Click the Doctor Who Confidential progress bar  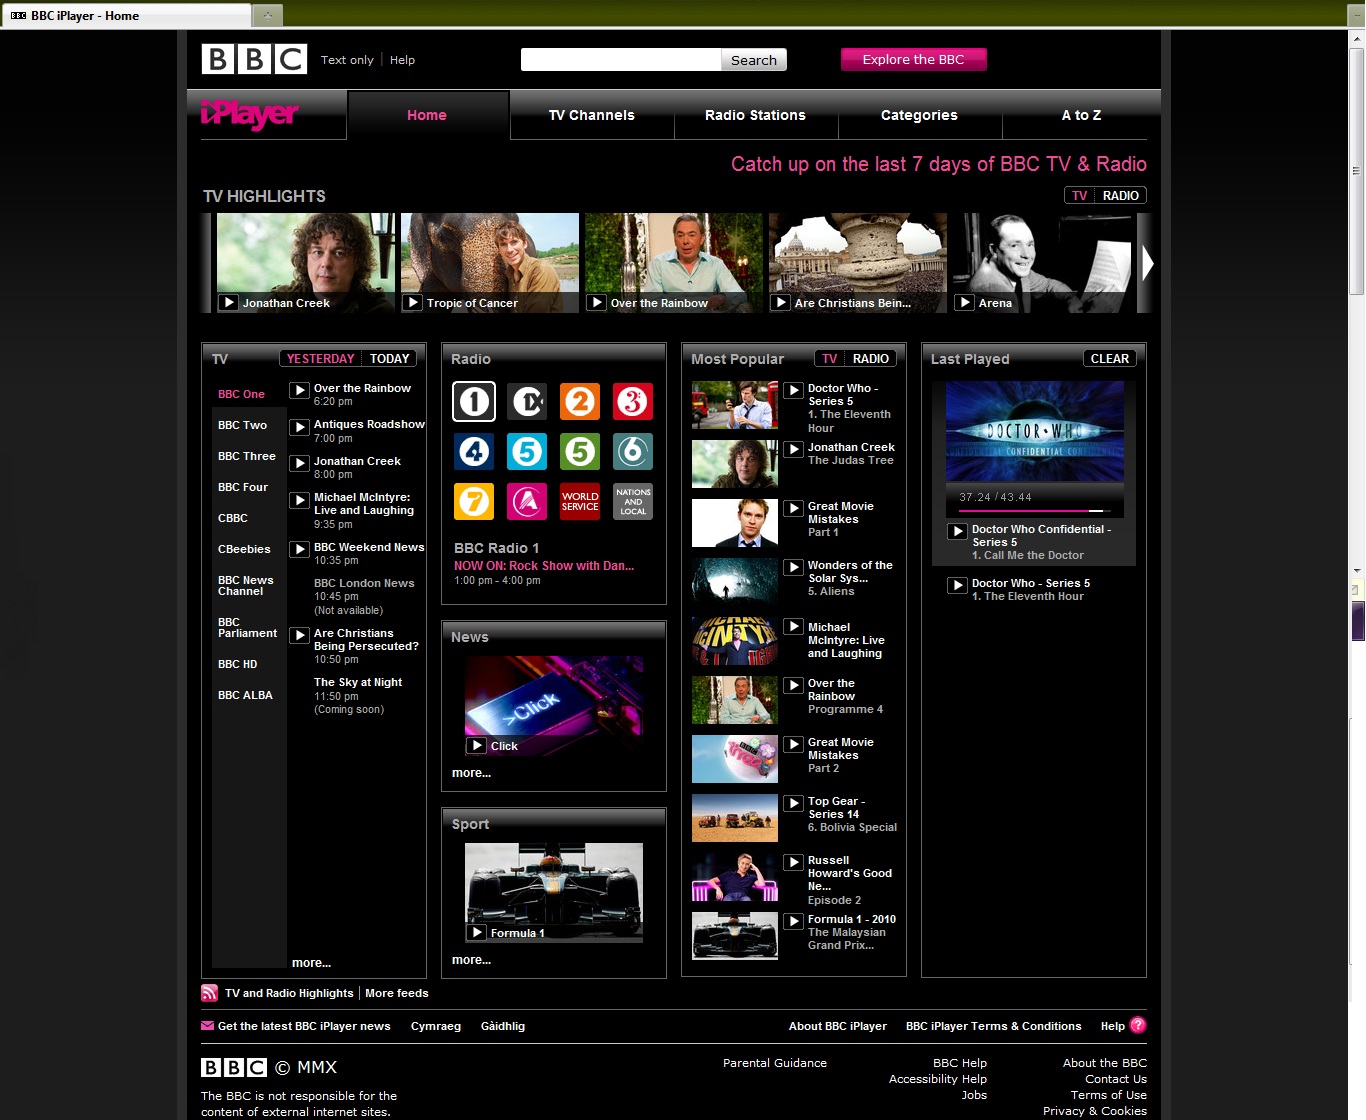coord(1034,511)
